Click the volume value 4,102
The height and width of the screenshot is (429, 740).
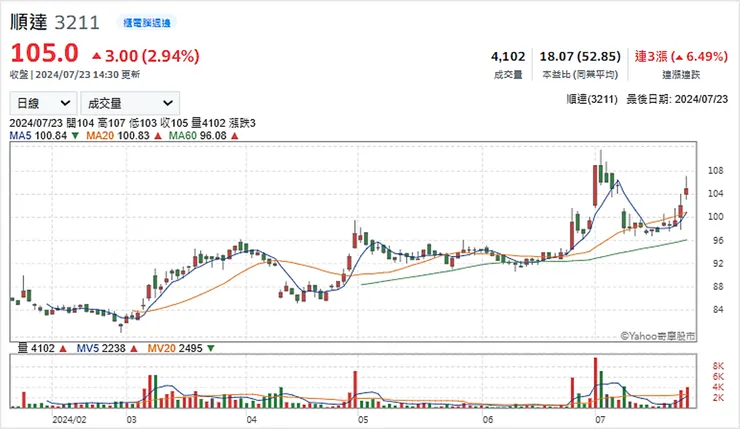click(x=508, y=57)
